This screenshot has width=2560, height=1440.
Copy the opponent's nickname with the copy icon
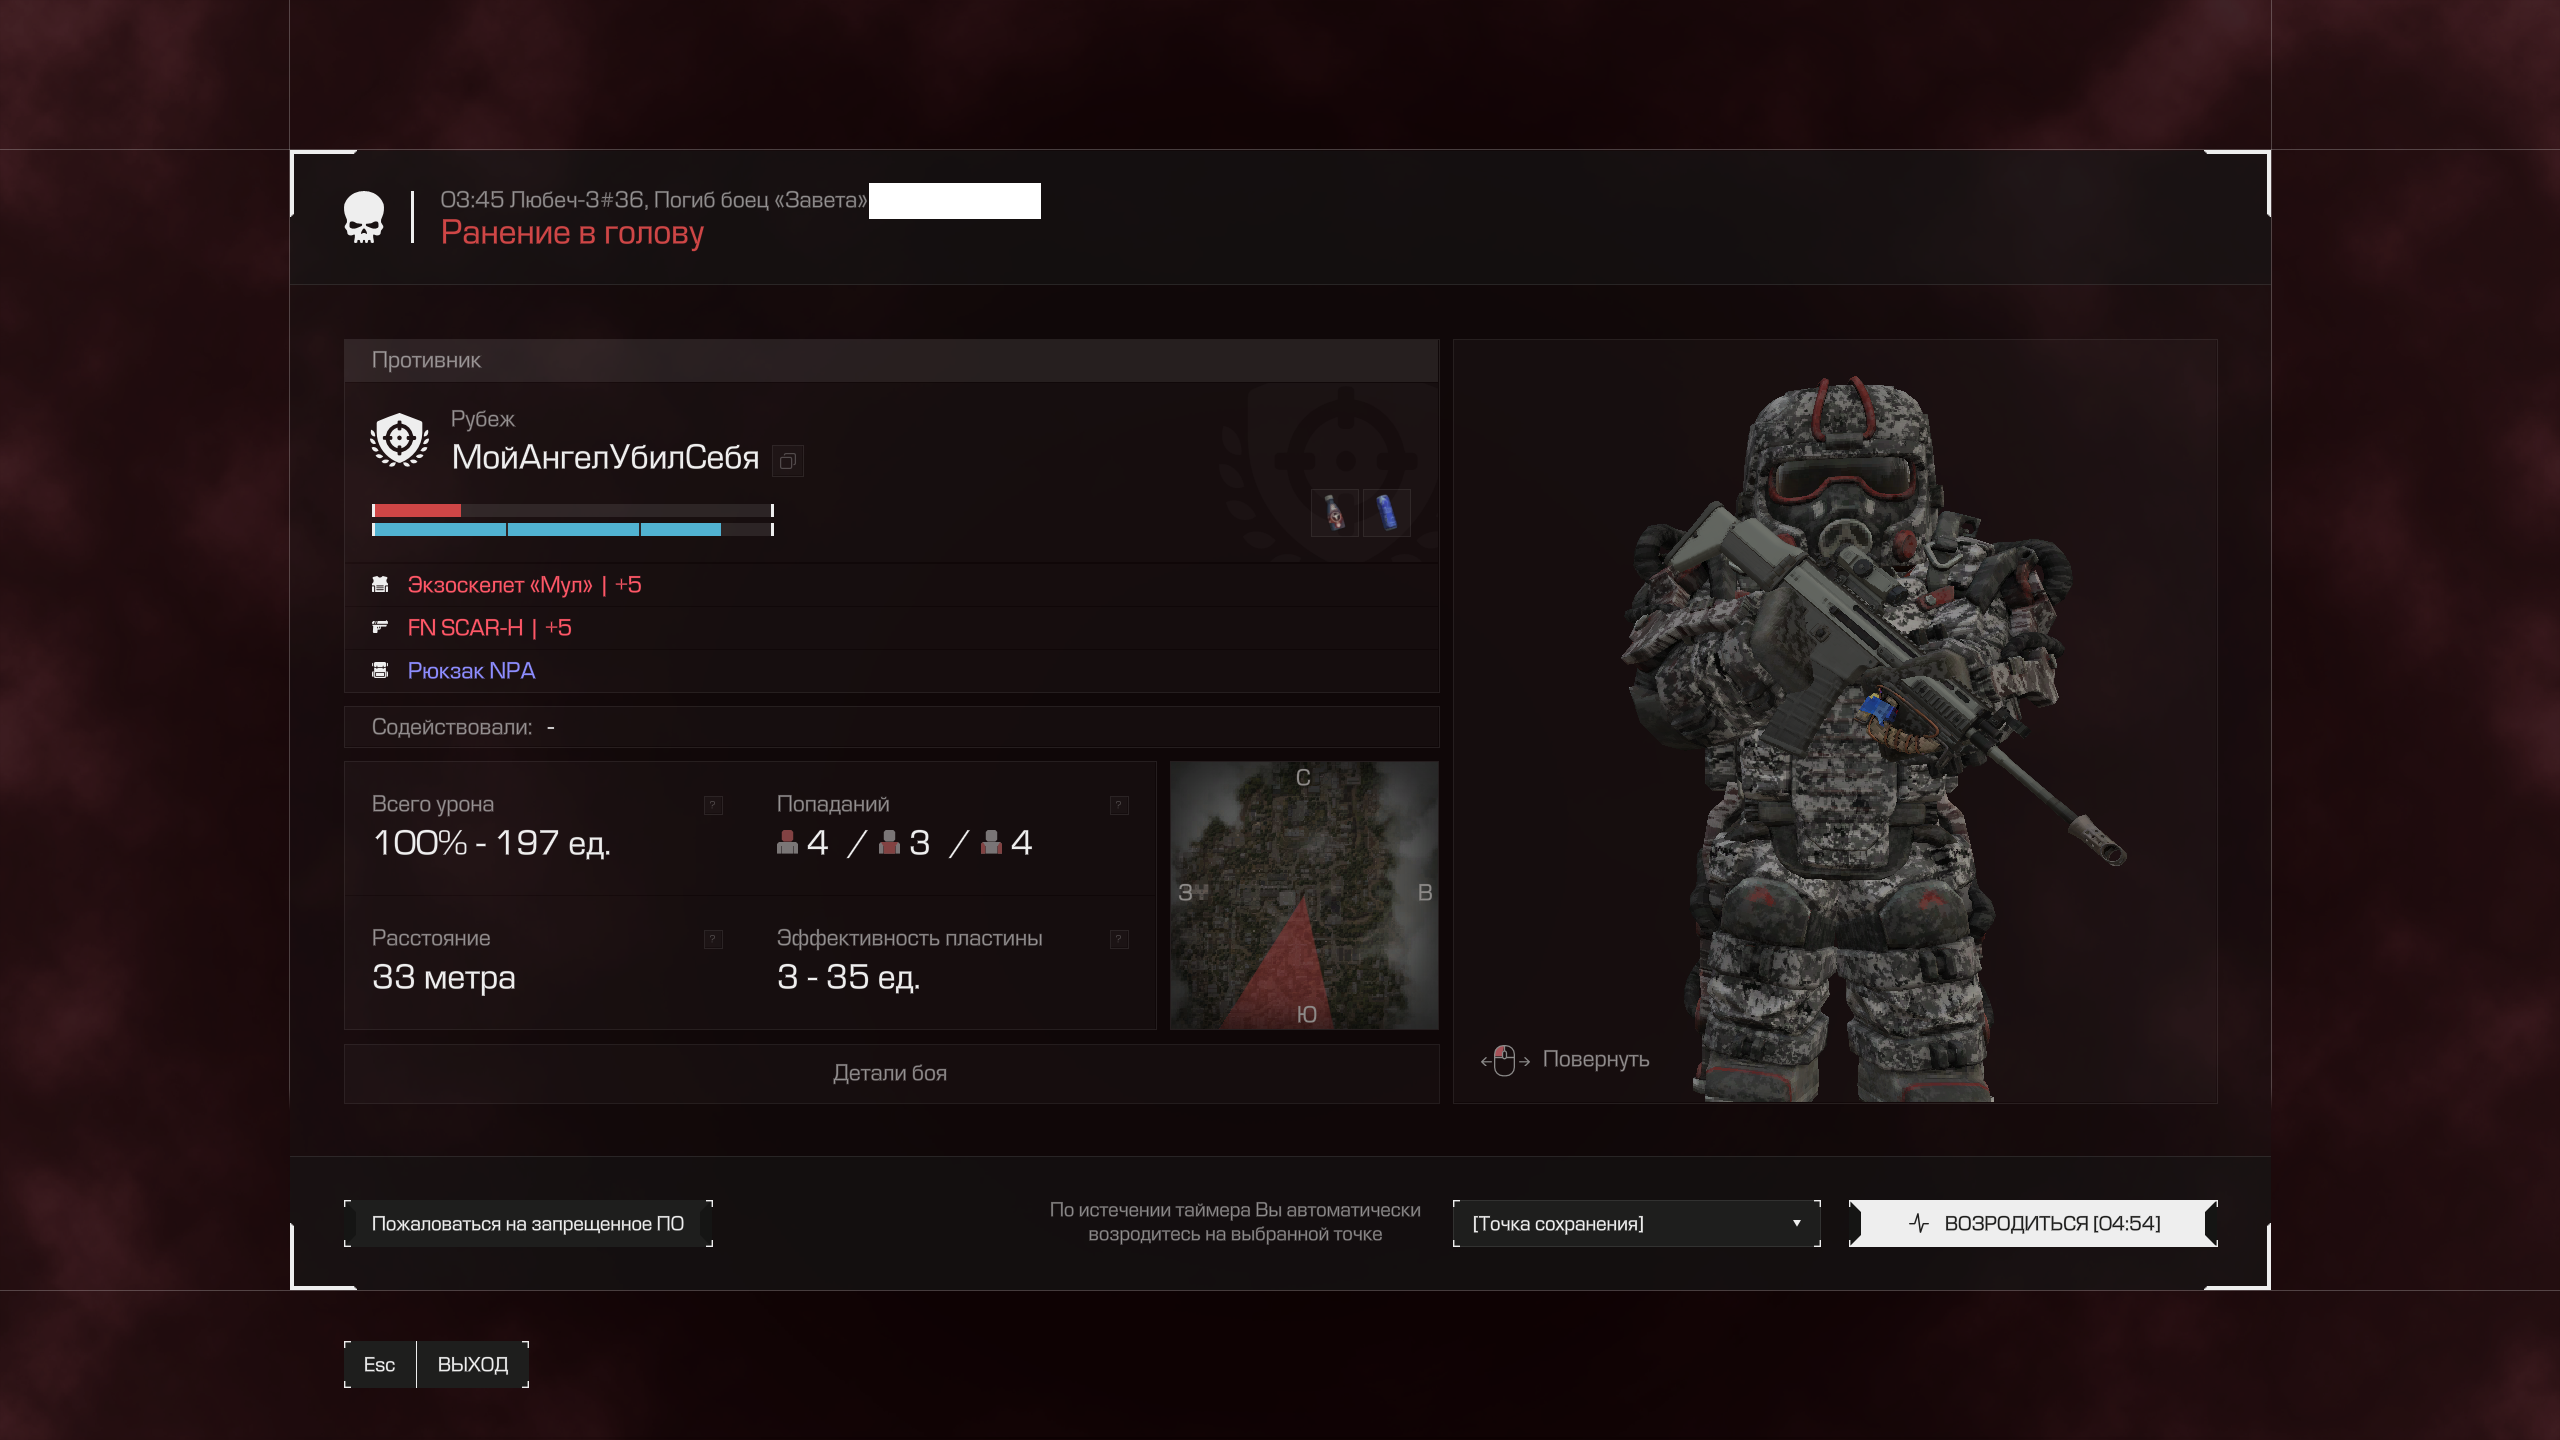coord(788,461)
